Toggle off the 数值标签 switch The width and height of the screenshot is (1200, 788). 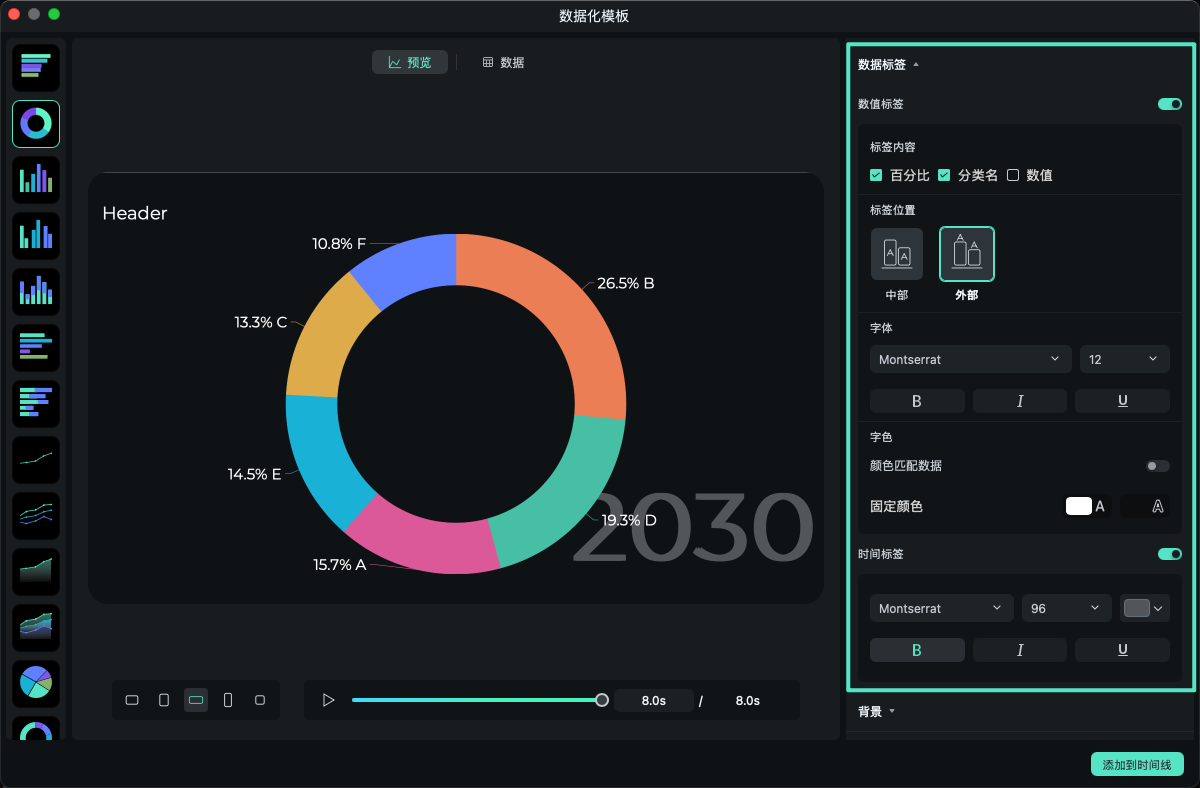(x=1169, y=104)
